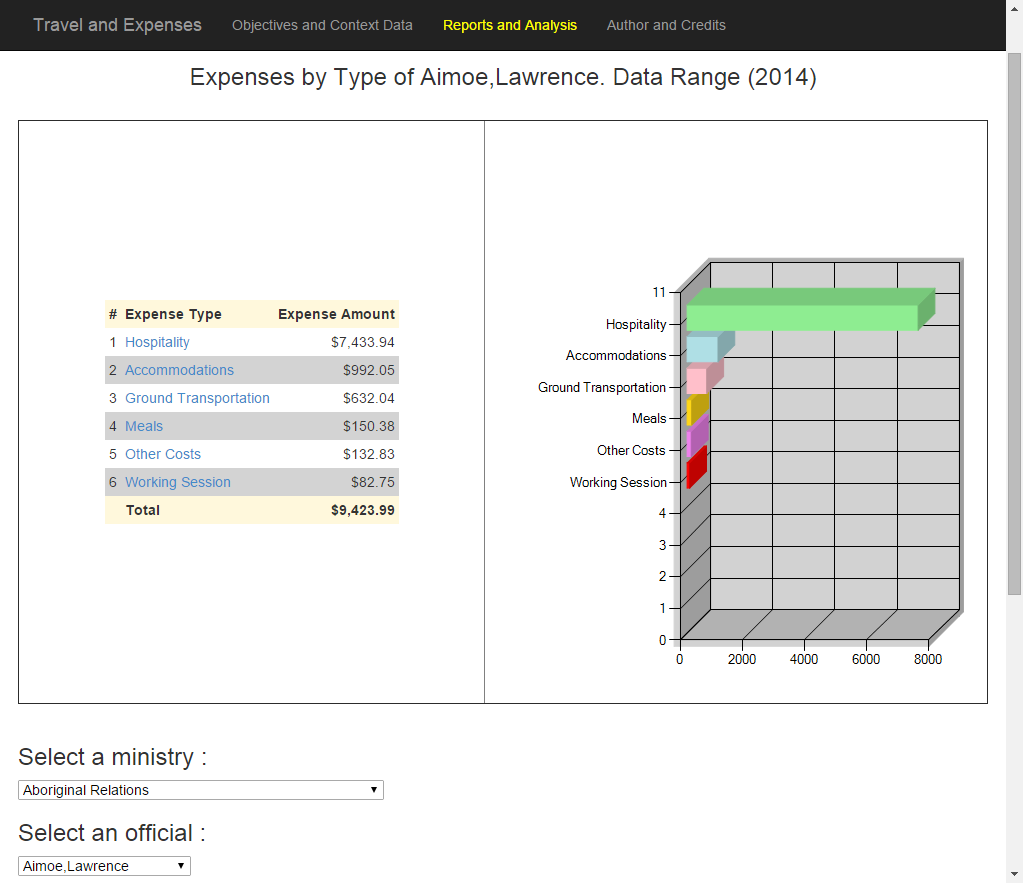
Task: Click the $82.75 Working Session amount
Action: click(x=373, y=482)
